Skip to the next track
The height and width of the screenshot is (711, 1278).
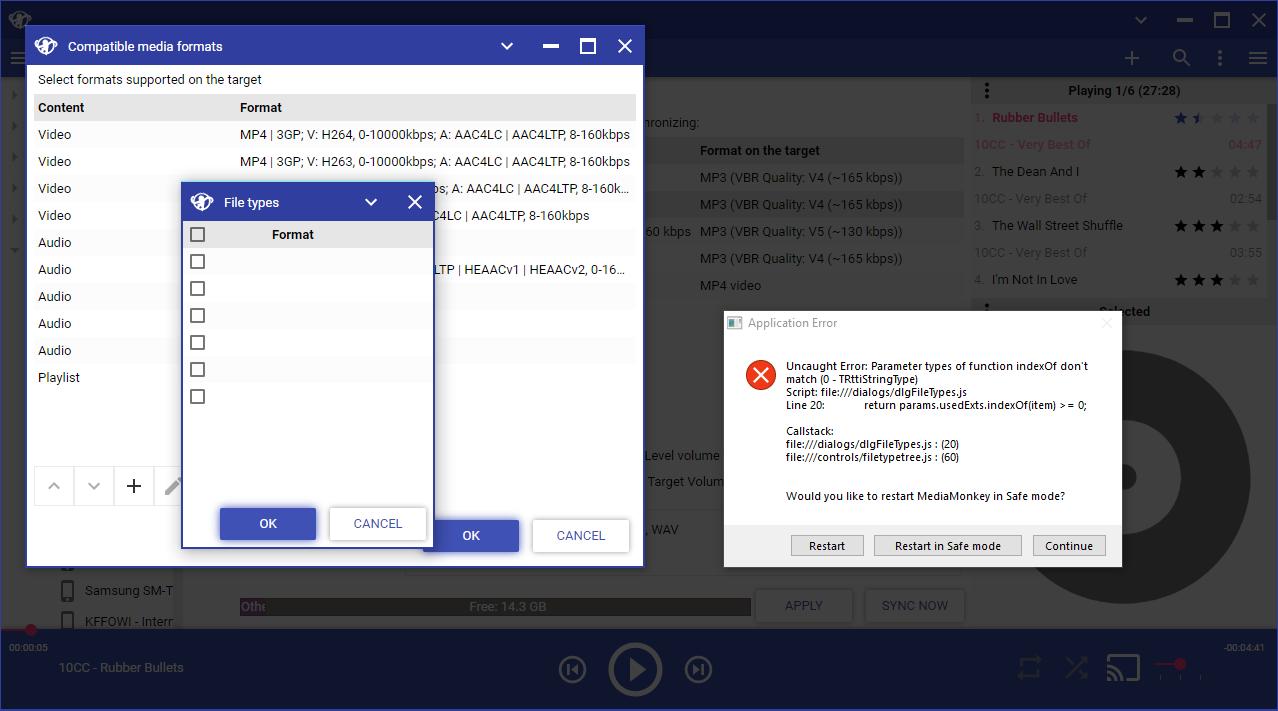[698, 669]
